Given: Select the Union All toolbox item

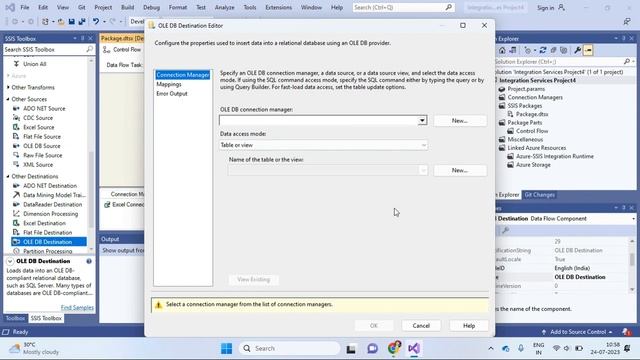Looking at the screenshot, I should [34, 64].
